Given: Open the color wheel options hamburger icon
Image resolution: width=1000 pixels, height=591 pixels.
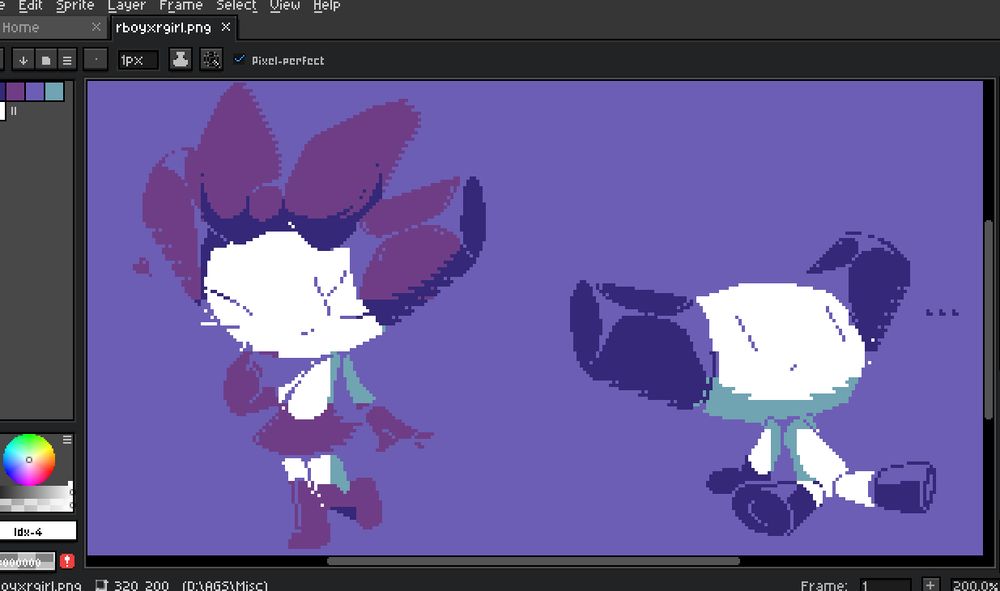Looking at the screenshot, I should pos(67,439).
